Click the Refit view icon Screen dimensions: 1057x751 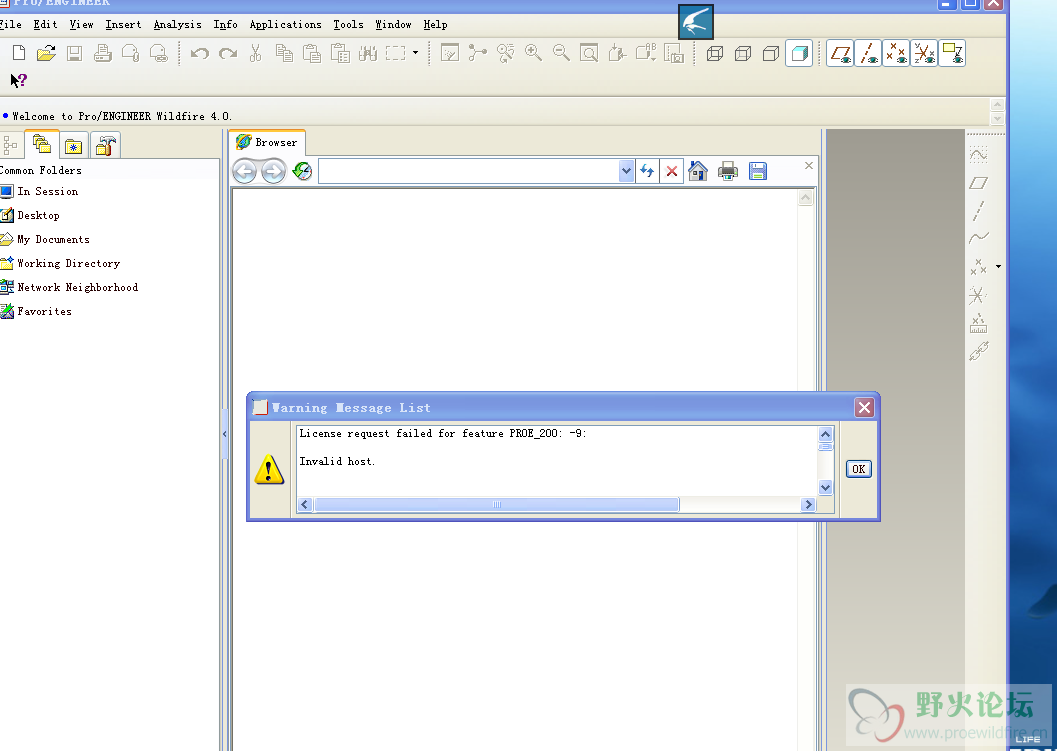(589, 53)
